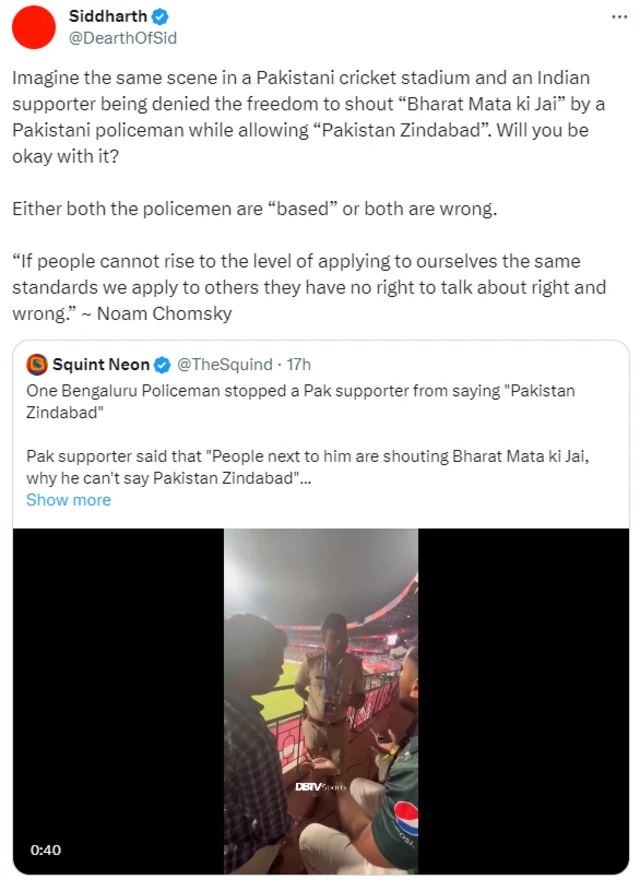This screenshot has width=640, height=891.
Task: Click the verified badge beside Squint Neon
Action: pos(163,364)
